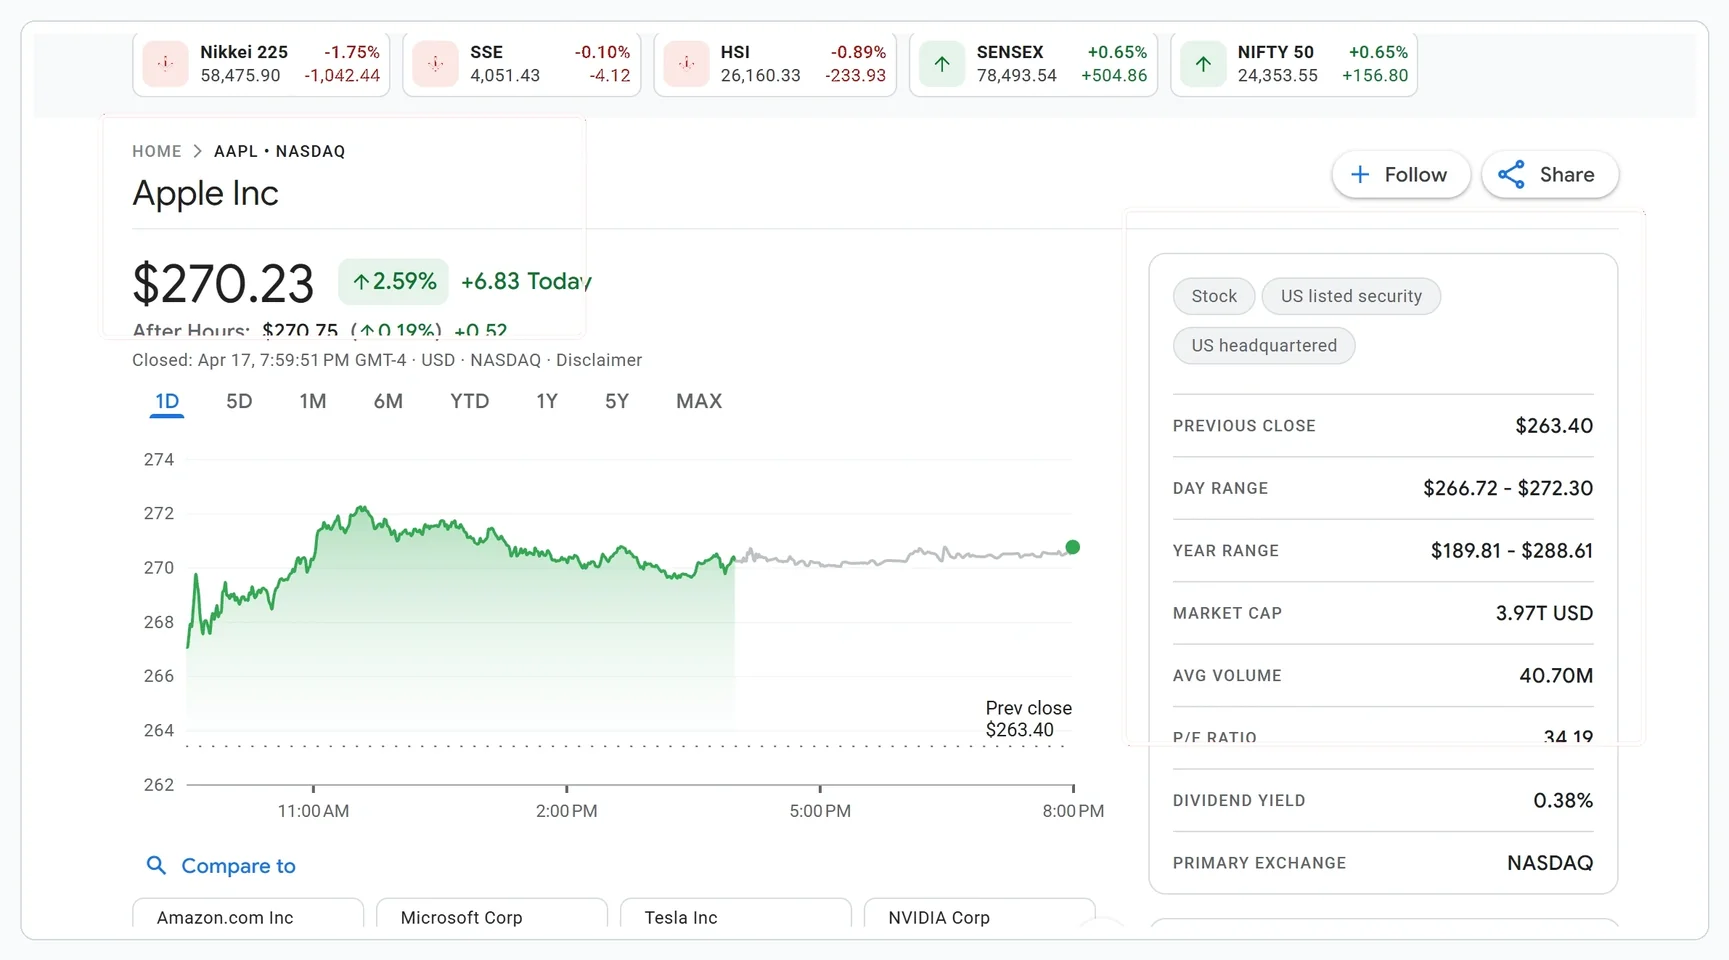Open the SENSEX index card
The width and height of the screenshot is (1729, 960).
pyautogui.click(x=1033, y=64)
